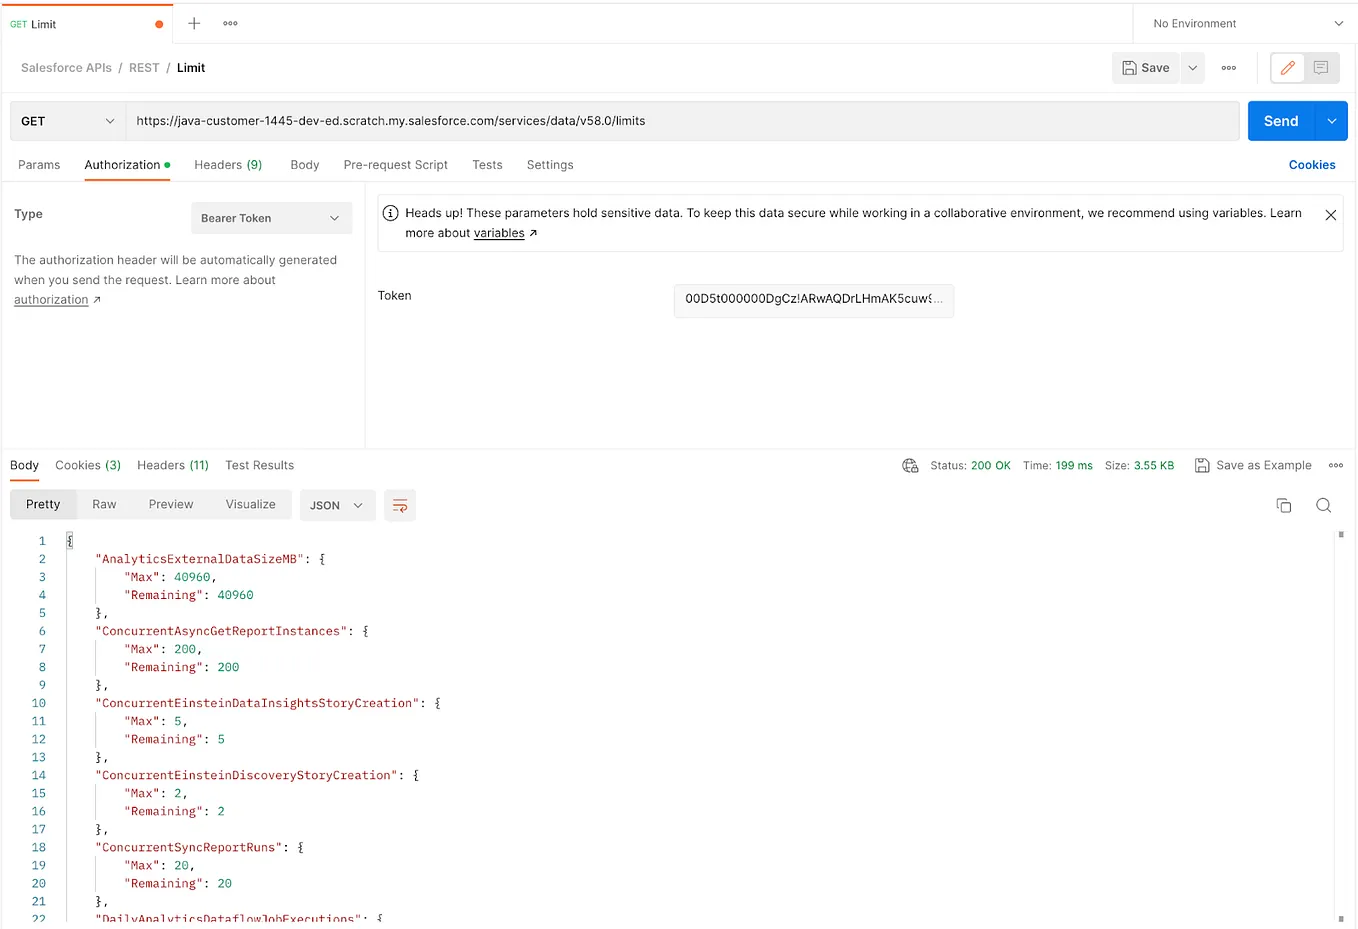Open the GET method dropdown
This screenshot has height=929, width=1358.
tap(66, 120)
